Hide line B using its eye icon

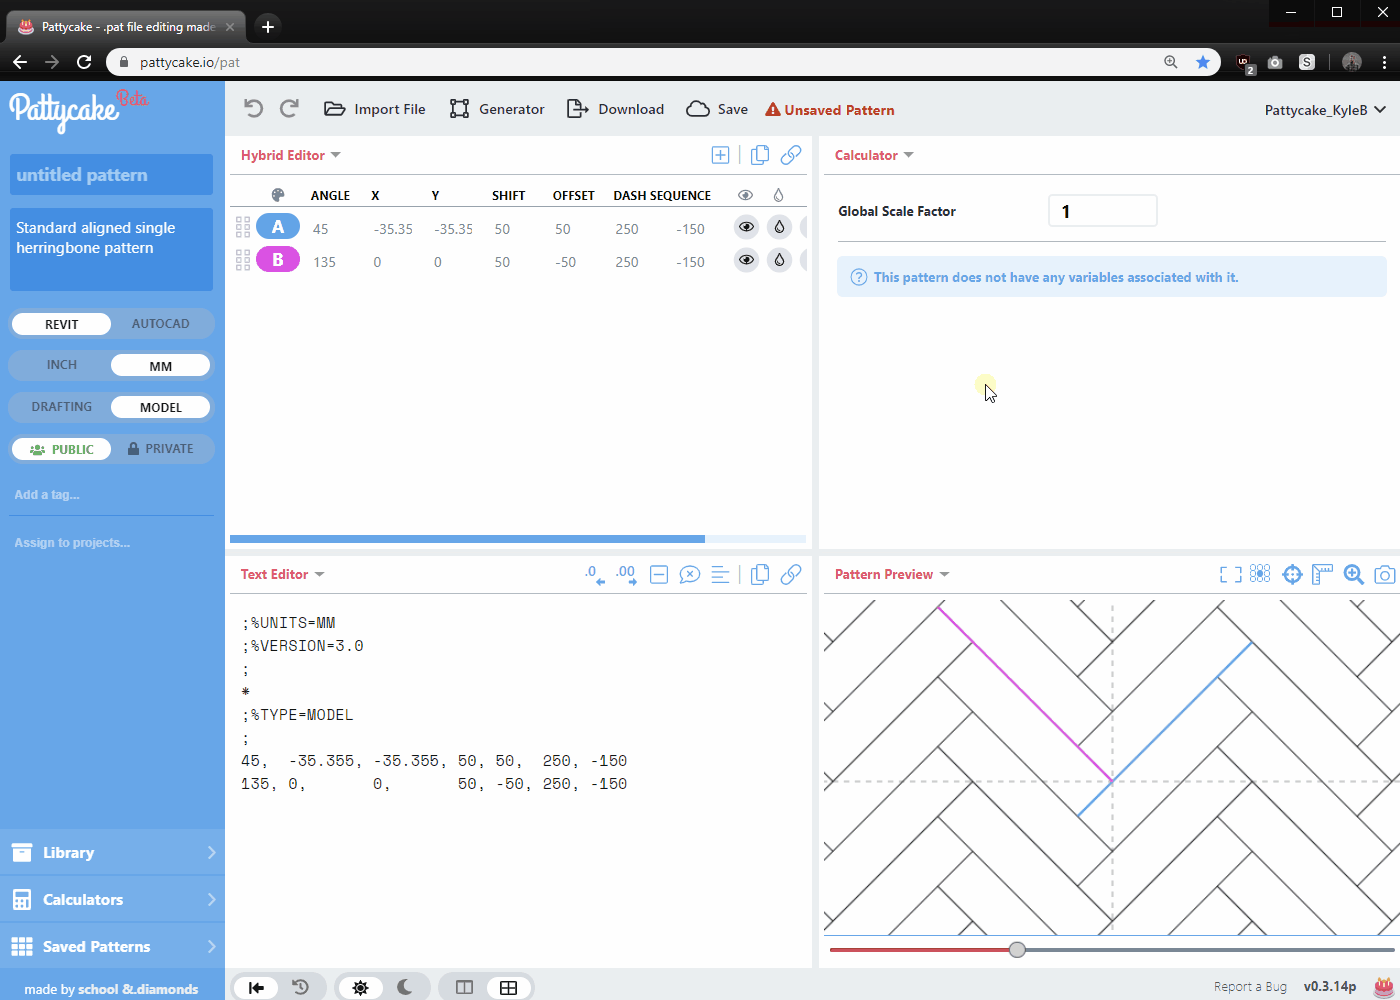coord(746,260)
